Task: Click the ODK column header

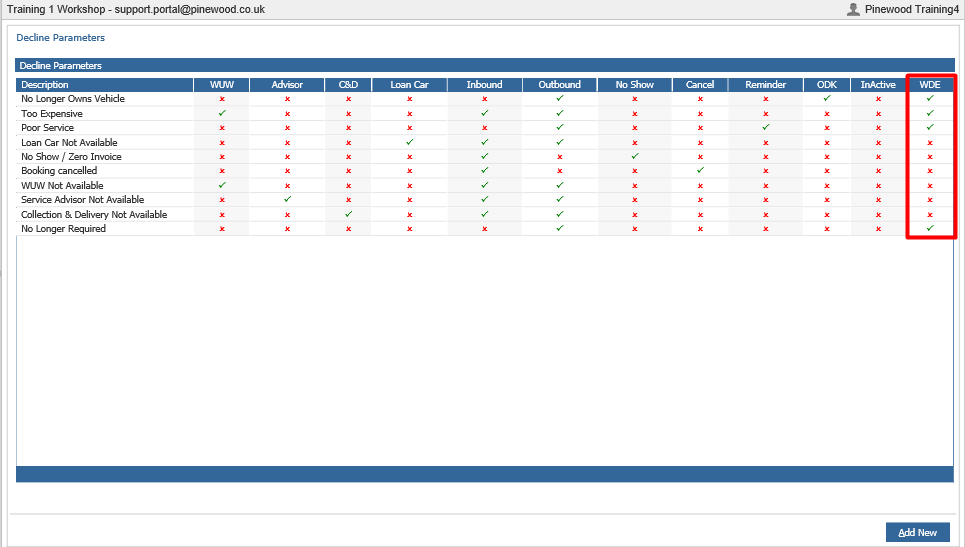Action: point(827,85)
